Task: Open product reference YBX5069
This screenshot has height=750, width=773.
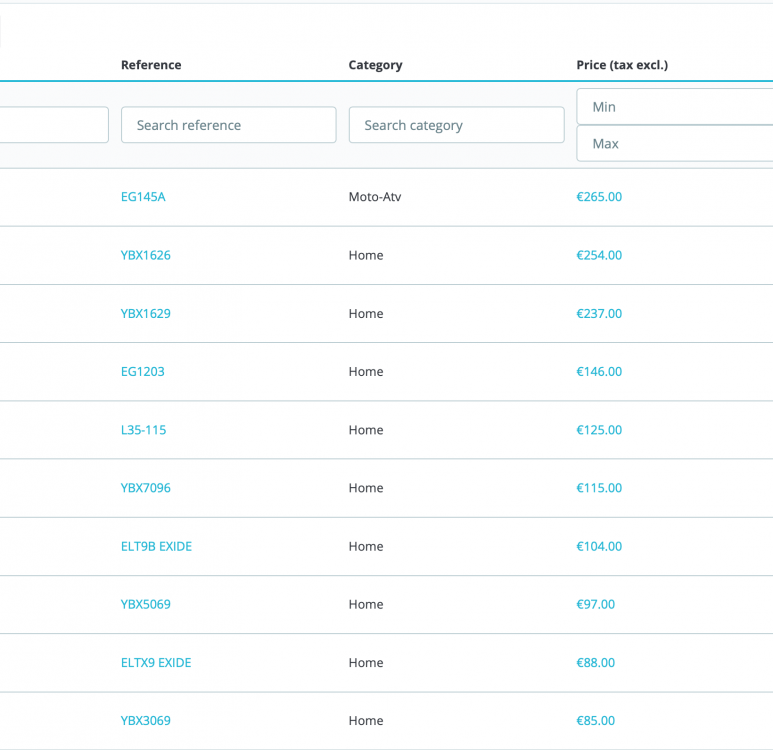Action: click(x=146, y=604)
